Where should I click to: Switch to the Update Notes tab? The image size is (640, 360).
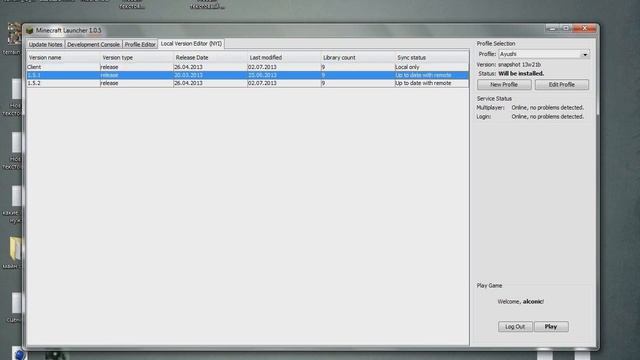coord(45,44)
